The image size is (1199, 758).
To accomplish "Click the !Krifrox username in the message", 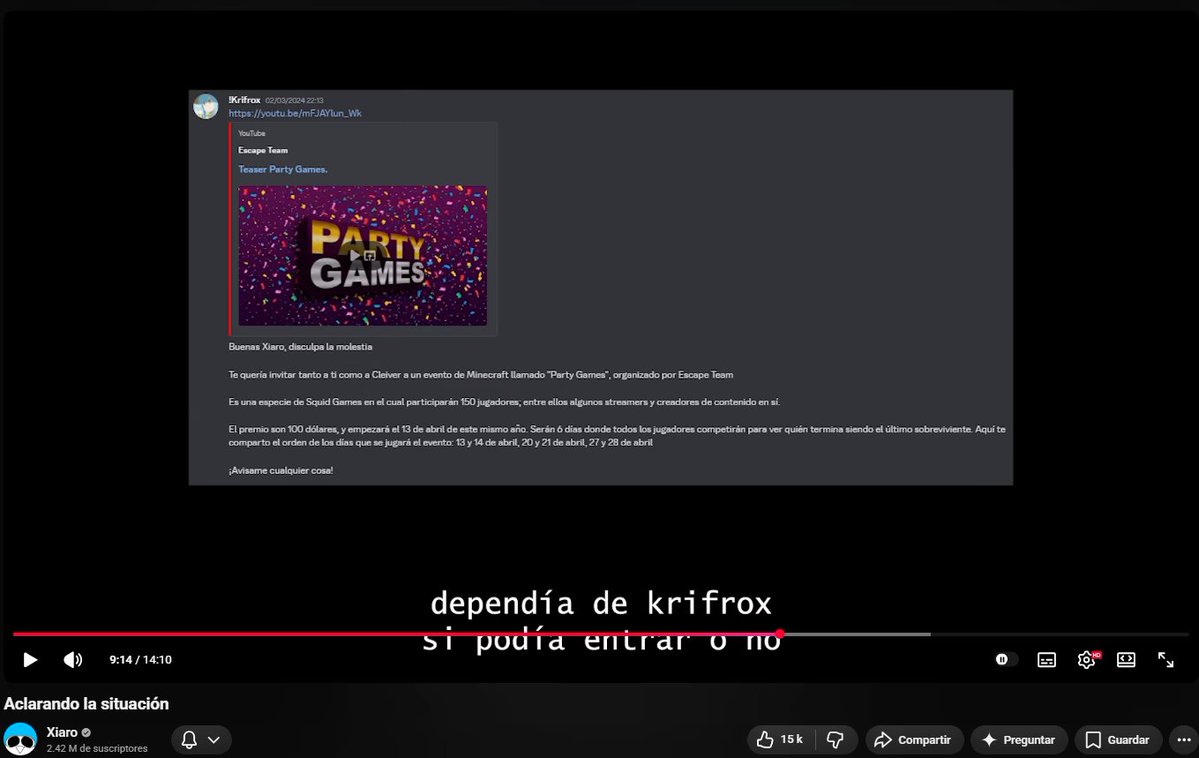I will pyautogui.click(x=245, y=100).
